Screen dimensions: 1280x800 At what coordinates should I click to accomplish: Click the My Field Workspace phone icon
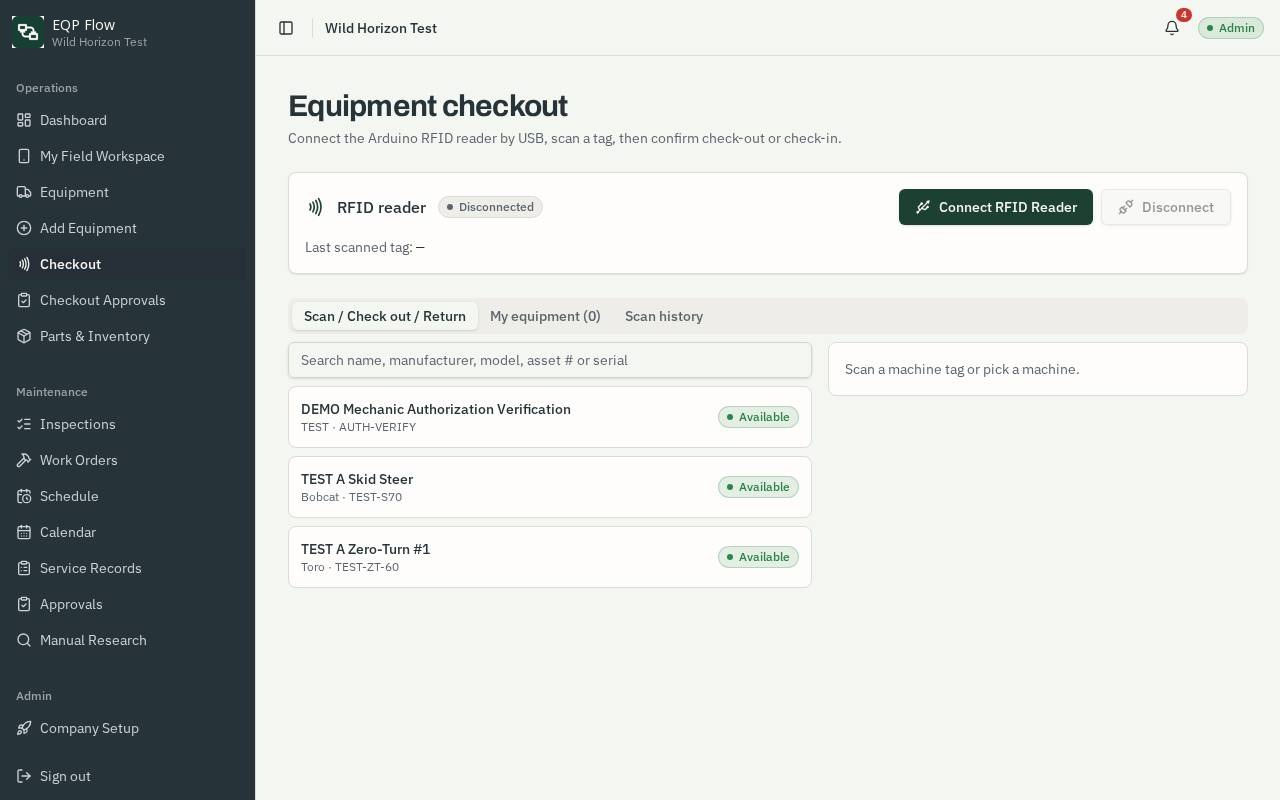tap(24, 156)
